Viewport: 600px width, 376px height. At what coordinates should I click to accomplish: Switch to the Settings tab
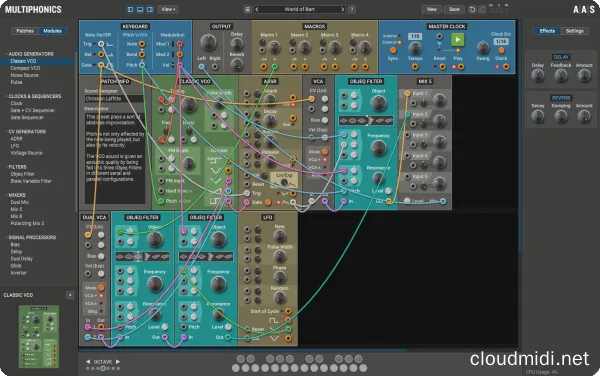574,31
